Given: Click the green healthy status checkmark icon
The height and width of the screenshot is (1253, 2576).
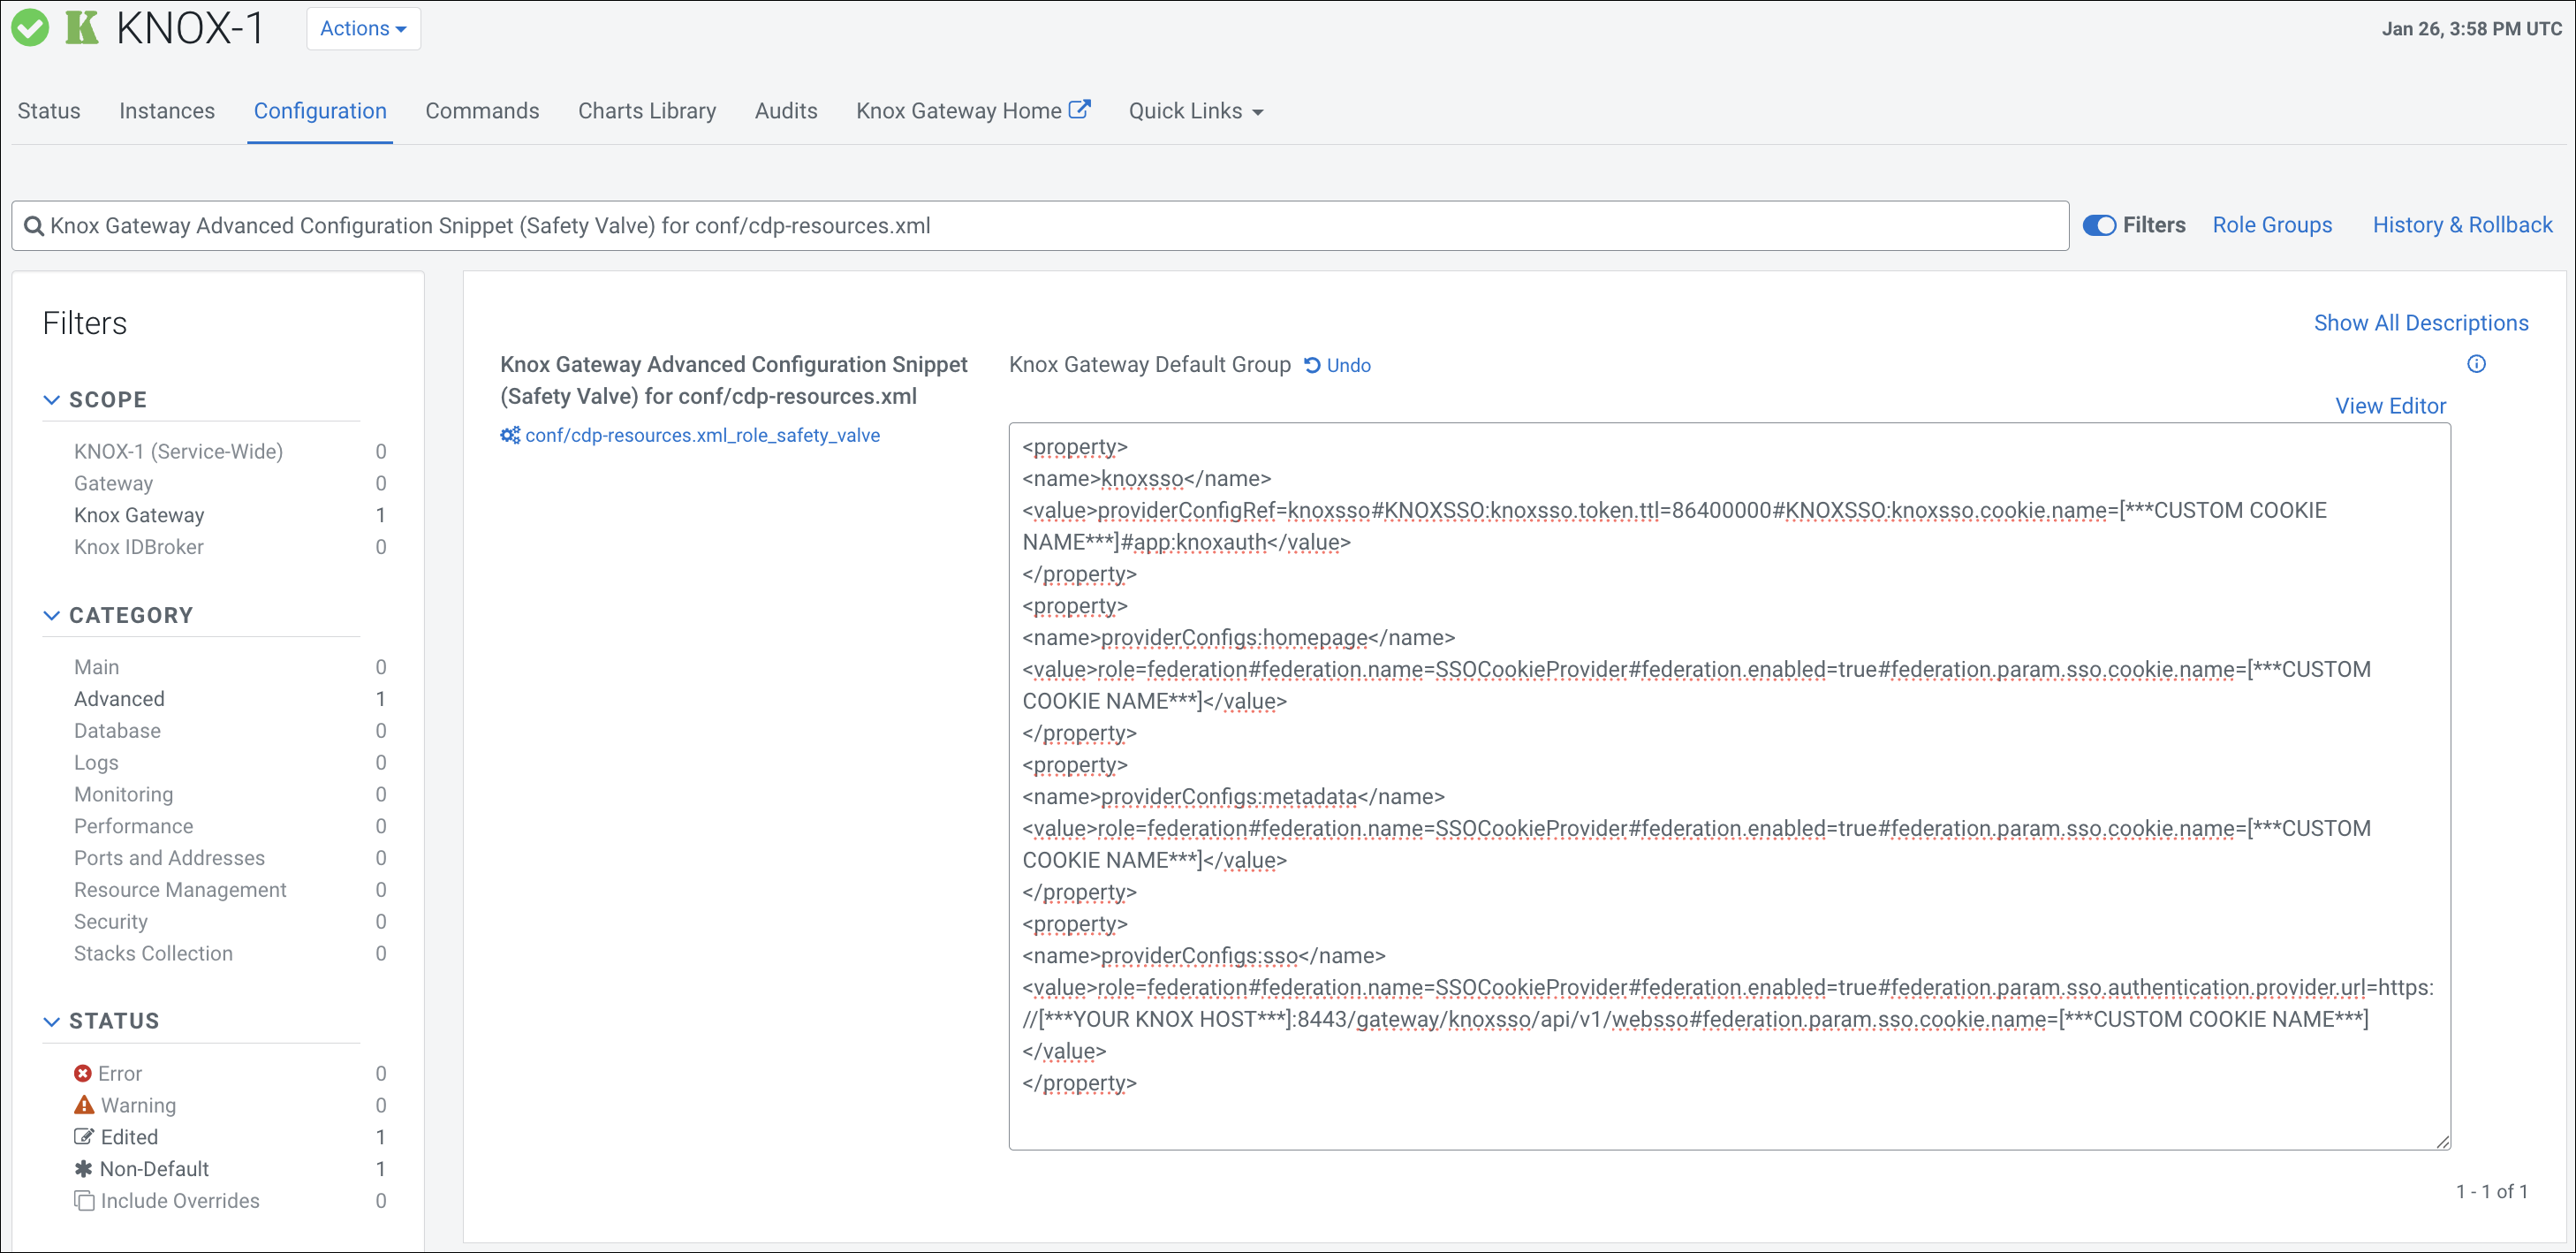Looking at the screenshot, I should [30, 28].
